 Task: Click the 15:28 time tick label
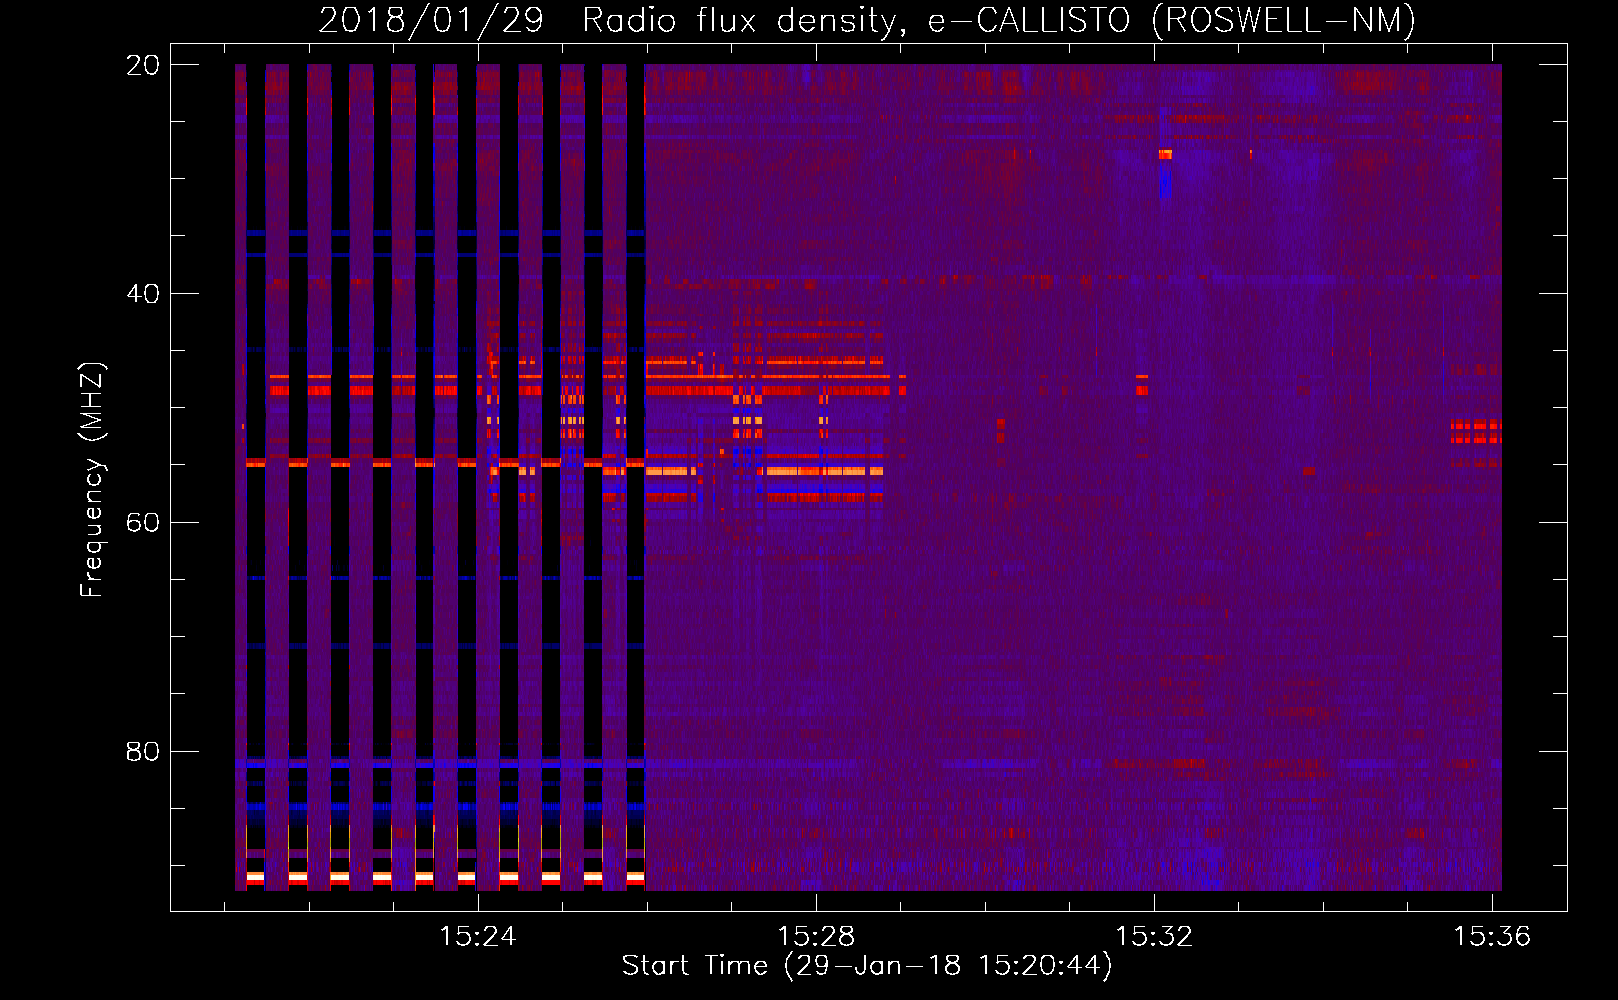click(816, 937)
